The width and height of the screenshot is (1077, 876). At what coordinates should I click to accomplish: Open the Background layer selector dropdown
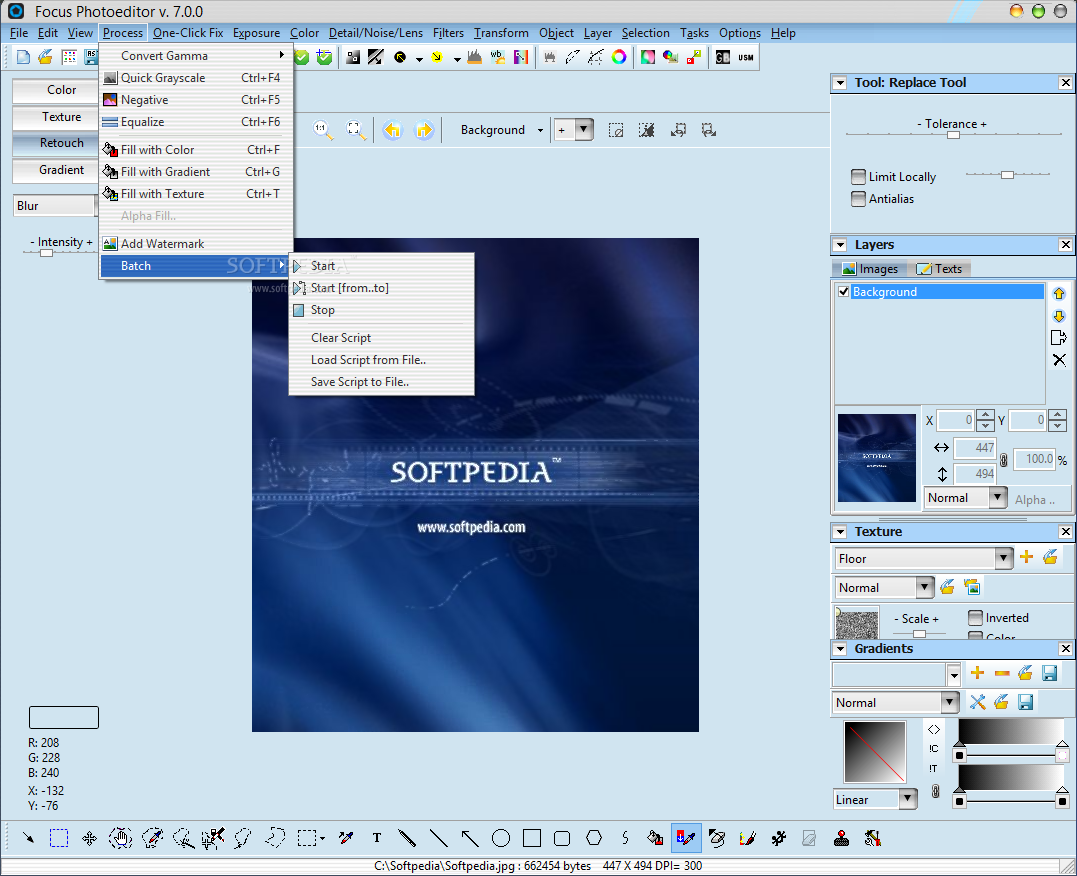(x=541, y=130)
